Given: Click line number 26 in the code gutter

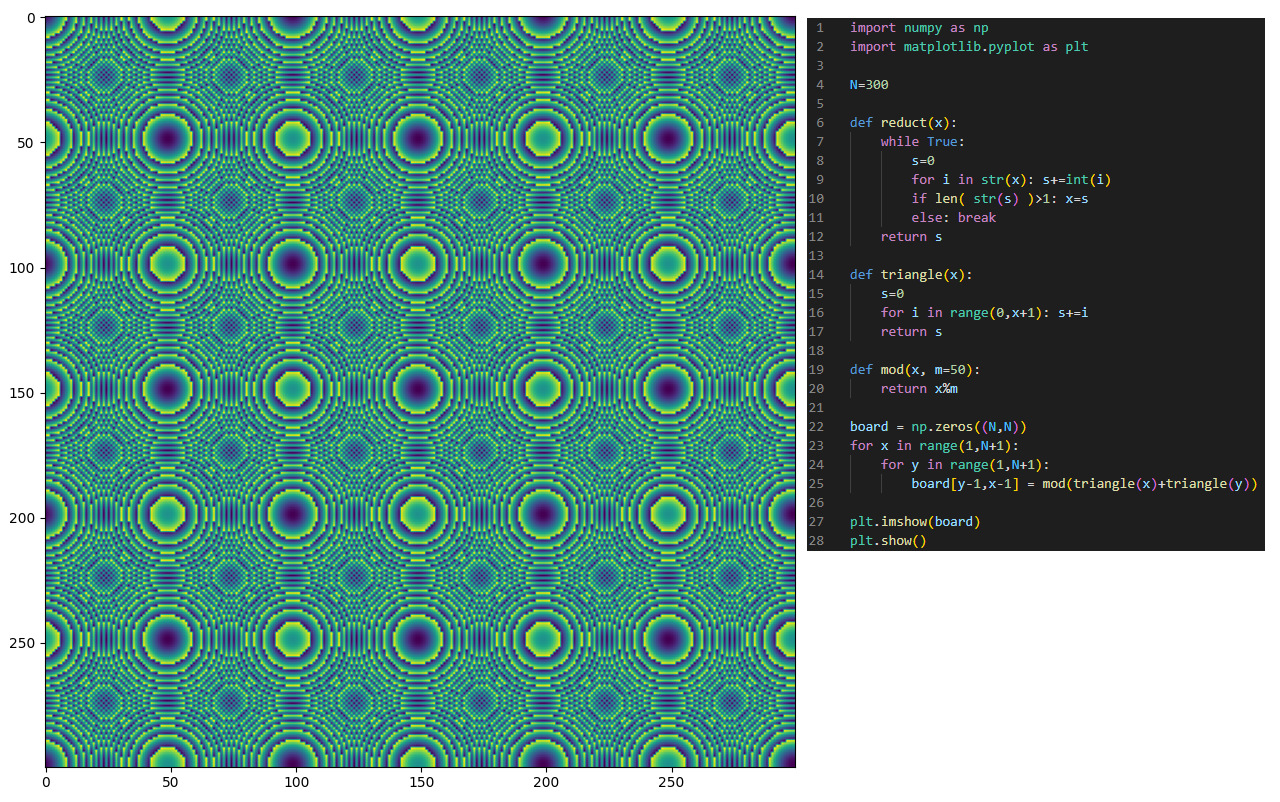Looking at the screenshot, I should (816, 503).
